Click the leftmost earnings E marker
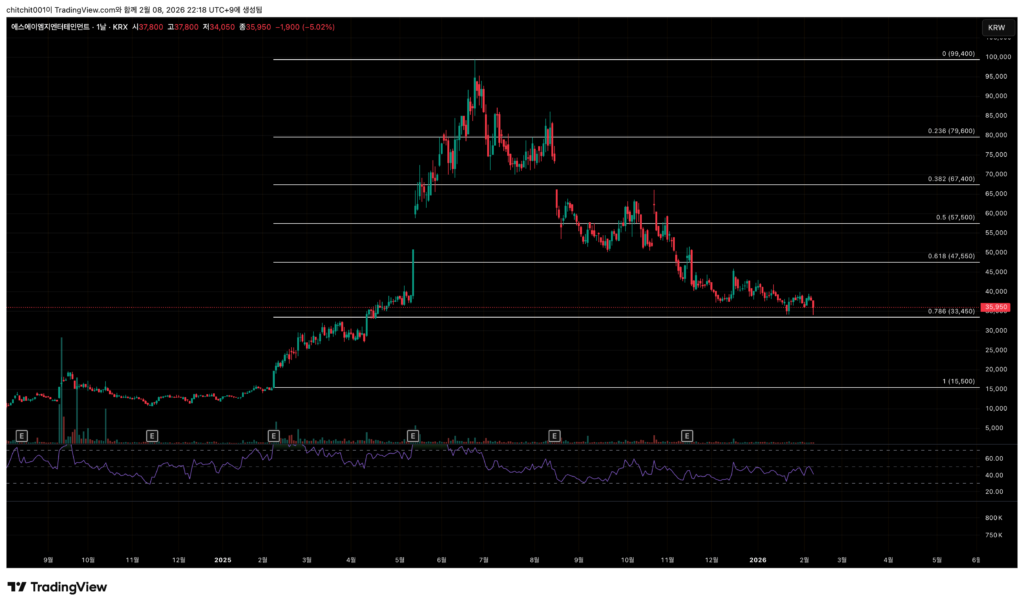The width and height of the screenshot is (1024, 606). tap(21, 436)
